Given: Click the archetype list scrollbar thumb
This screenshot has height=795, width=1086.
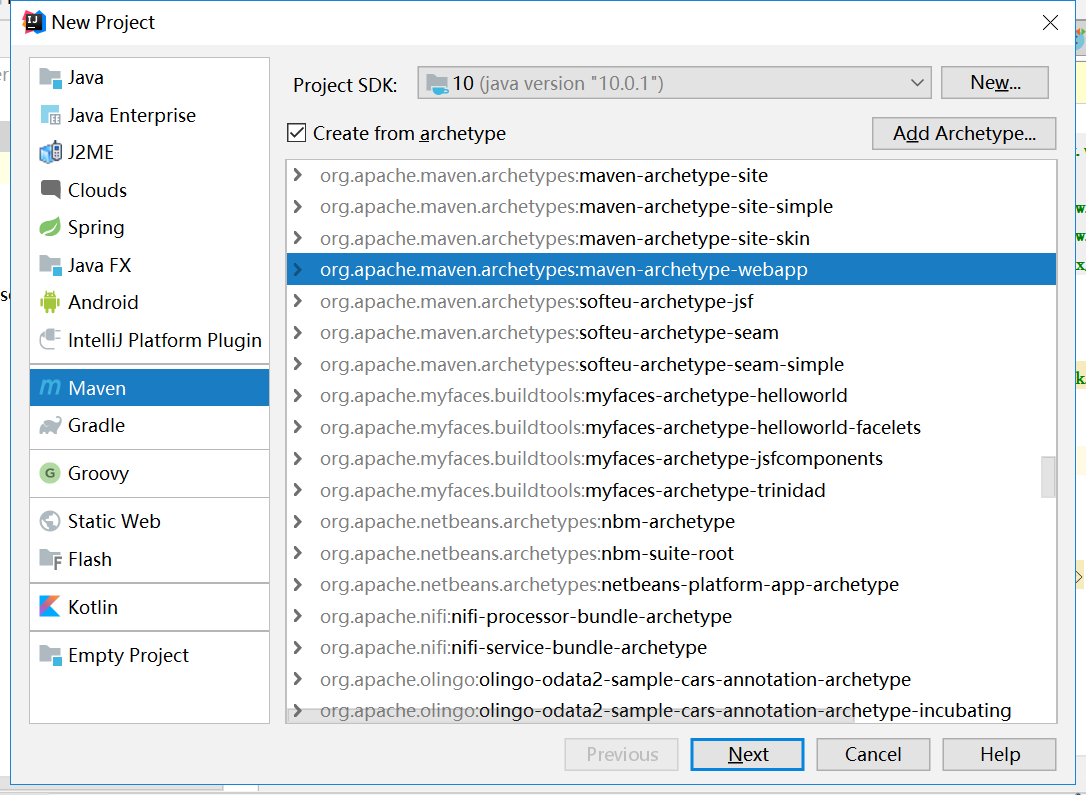Looking at the screenshot, I should coord(1048,476).
